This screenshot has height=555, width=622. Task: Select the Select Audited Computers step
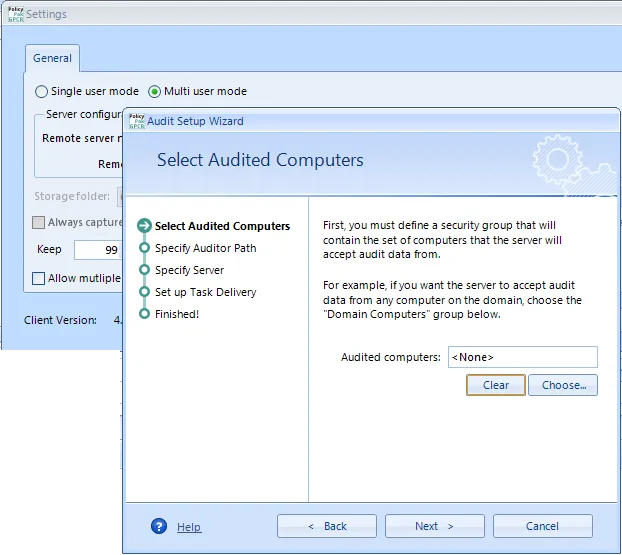222,226
